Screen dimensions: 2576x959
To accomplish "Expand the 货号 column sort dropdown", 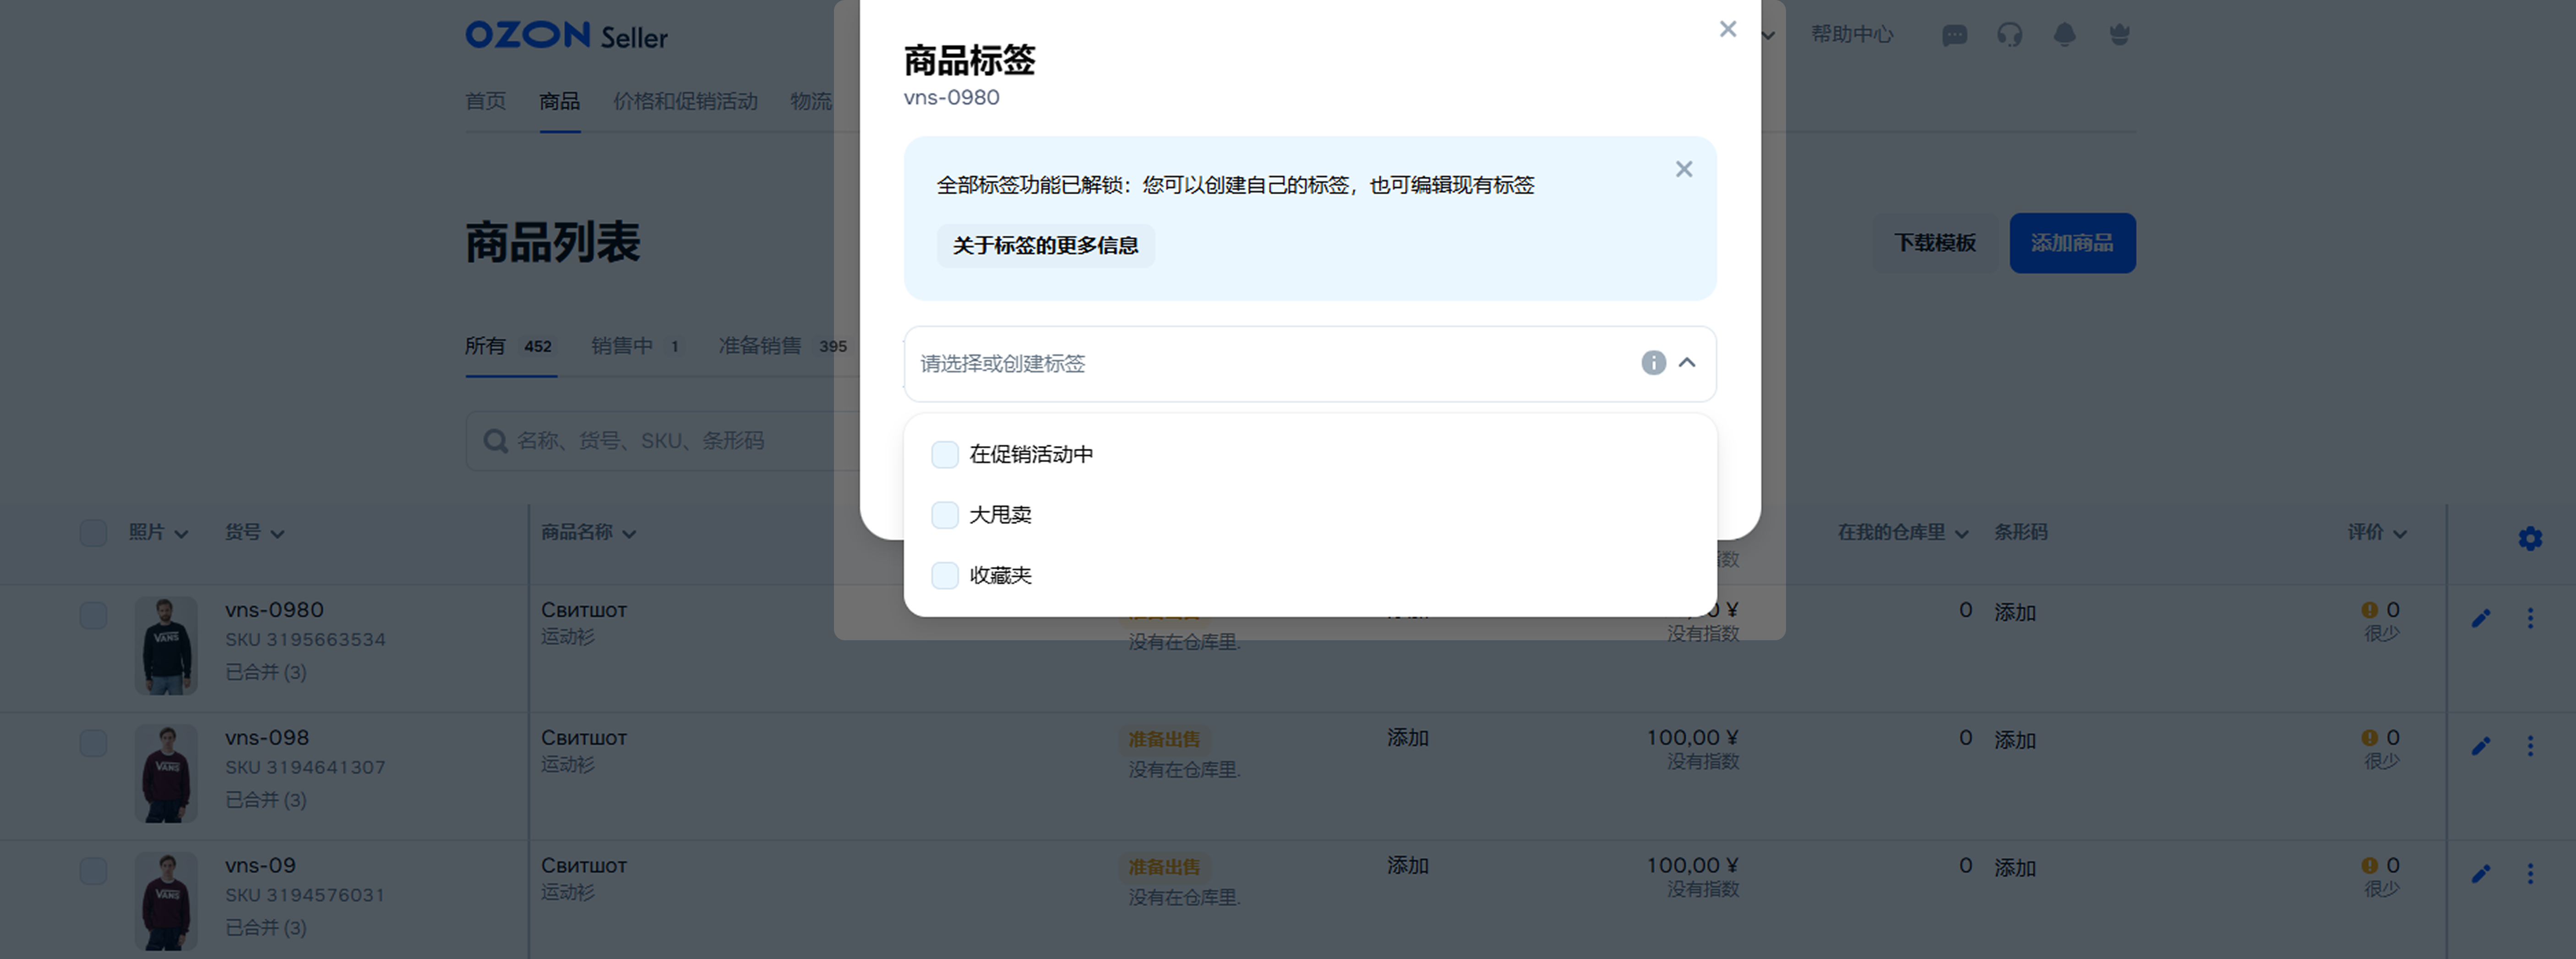I will pyautogui.click(x=277, y=534).
